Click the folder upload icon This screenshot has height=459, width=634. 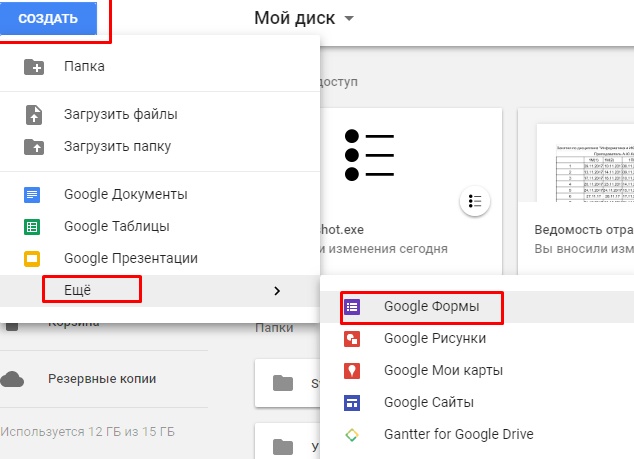34,147
